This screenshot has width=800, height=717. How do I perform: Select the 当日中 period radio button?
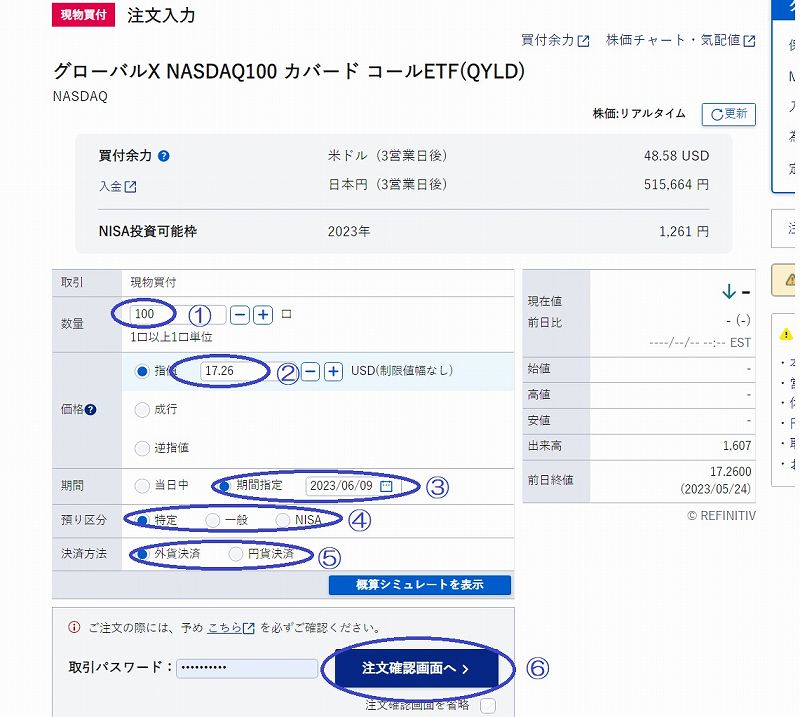[142, 486]
